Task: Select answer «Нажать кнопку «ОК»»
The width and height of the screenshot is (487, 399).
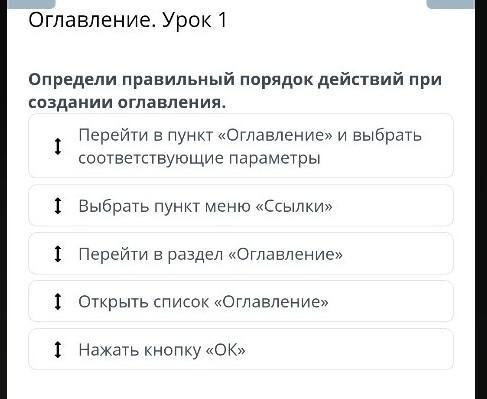Action: [241, 349]
